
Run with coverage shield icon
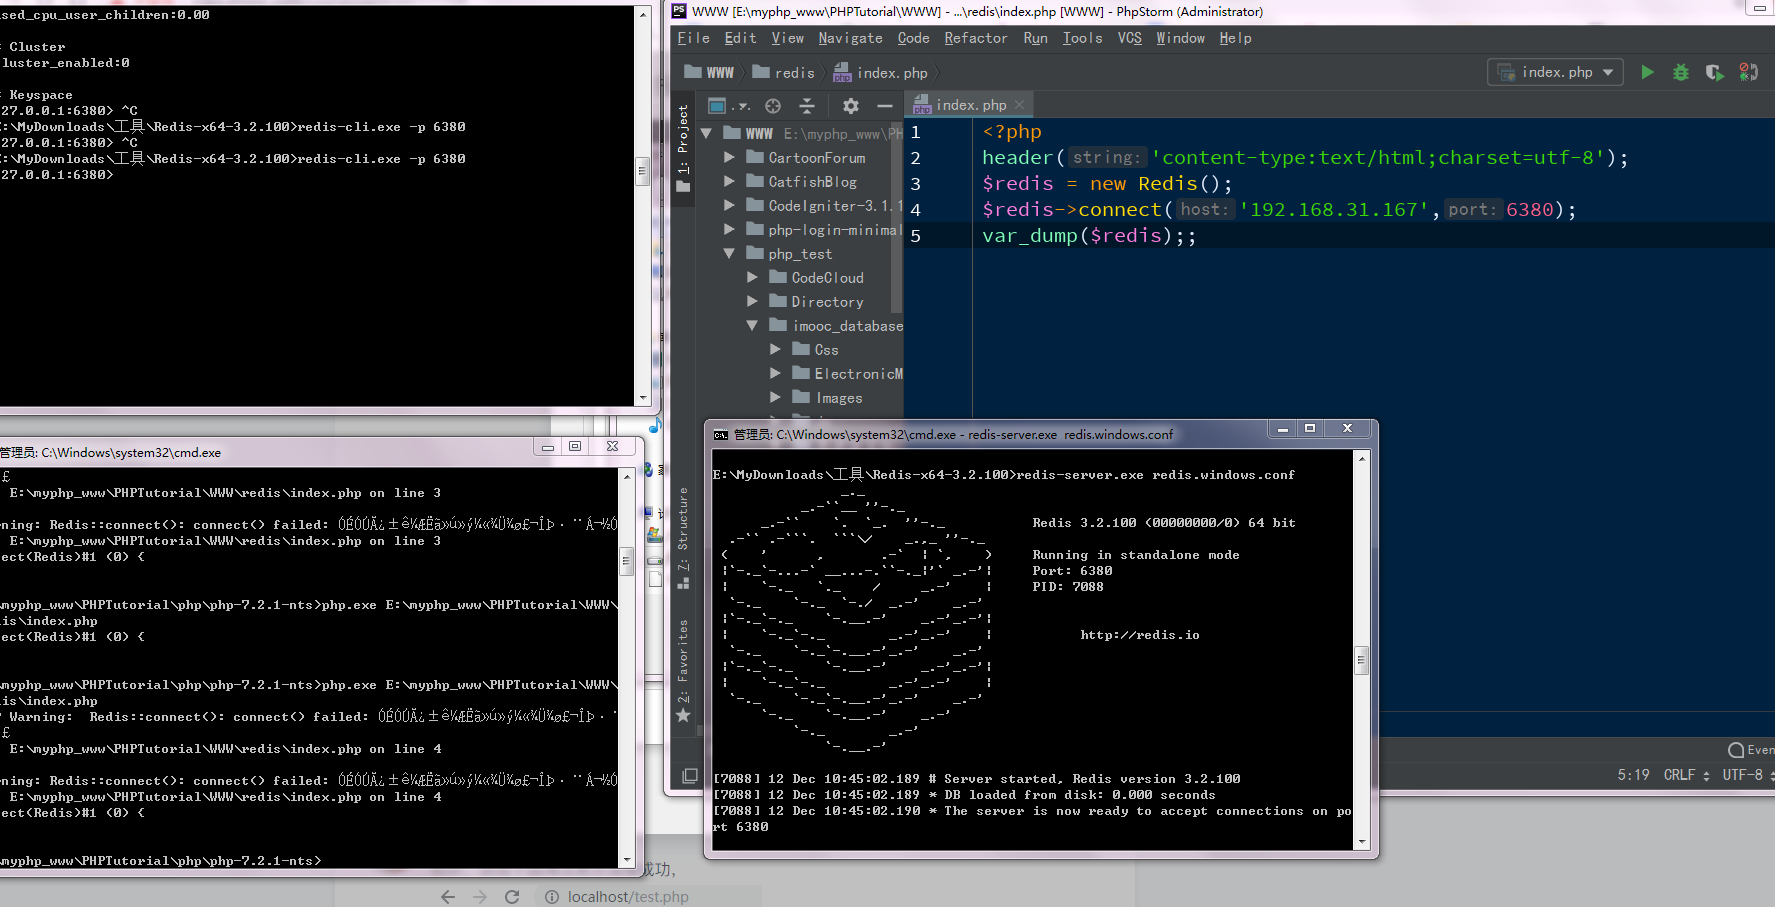[x=1714, y=72]
